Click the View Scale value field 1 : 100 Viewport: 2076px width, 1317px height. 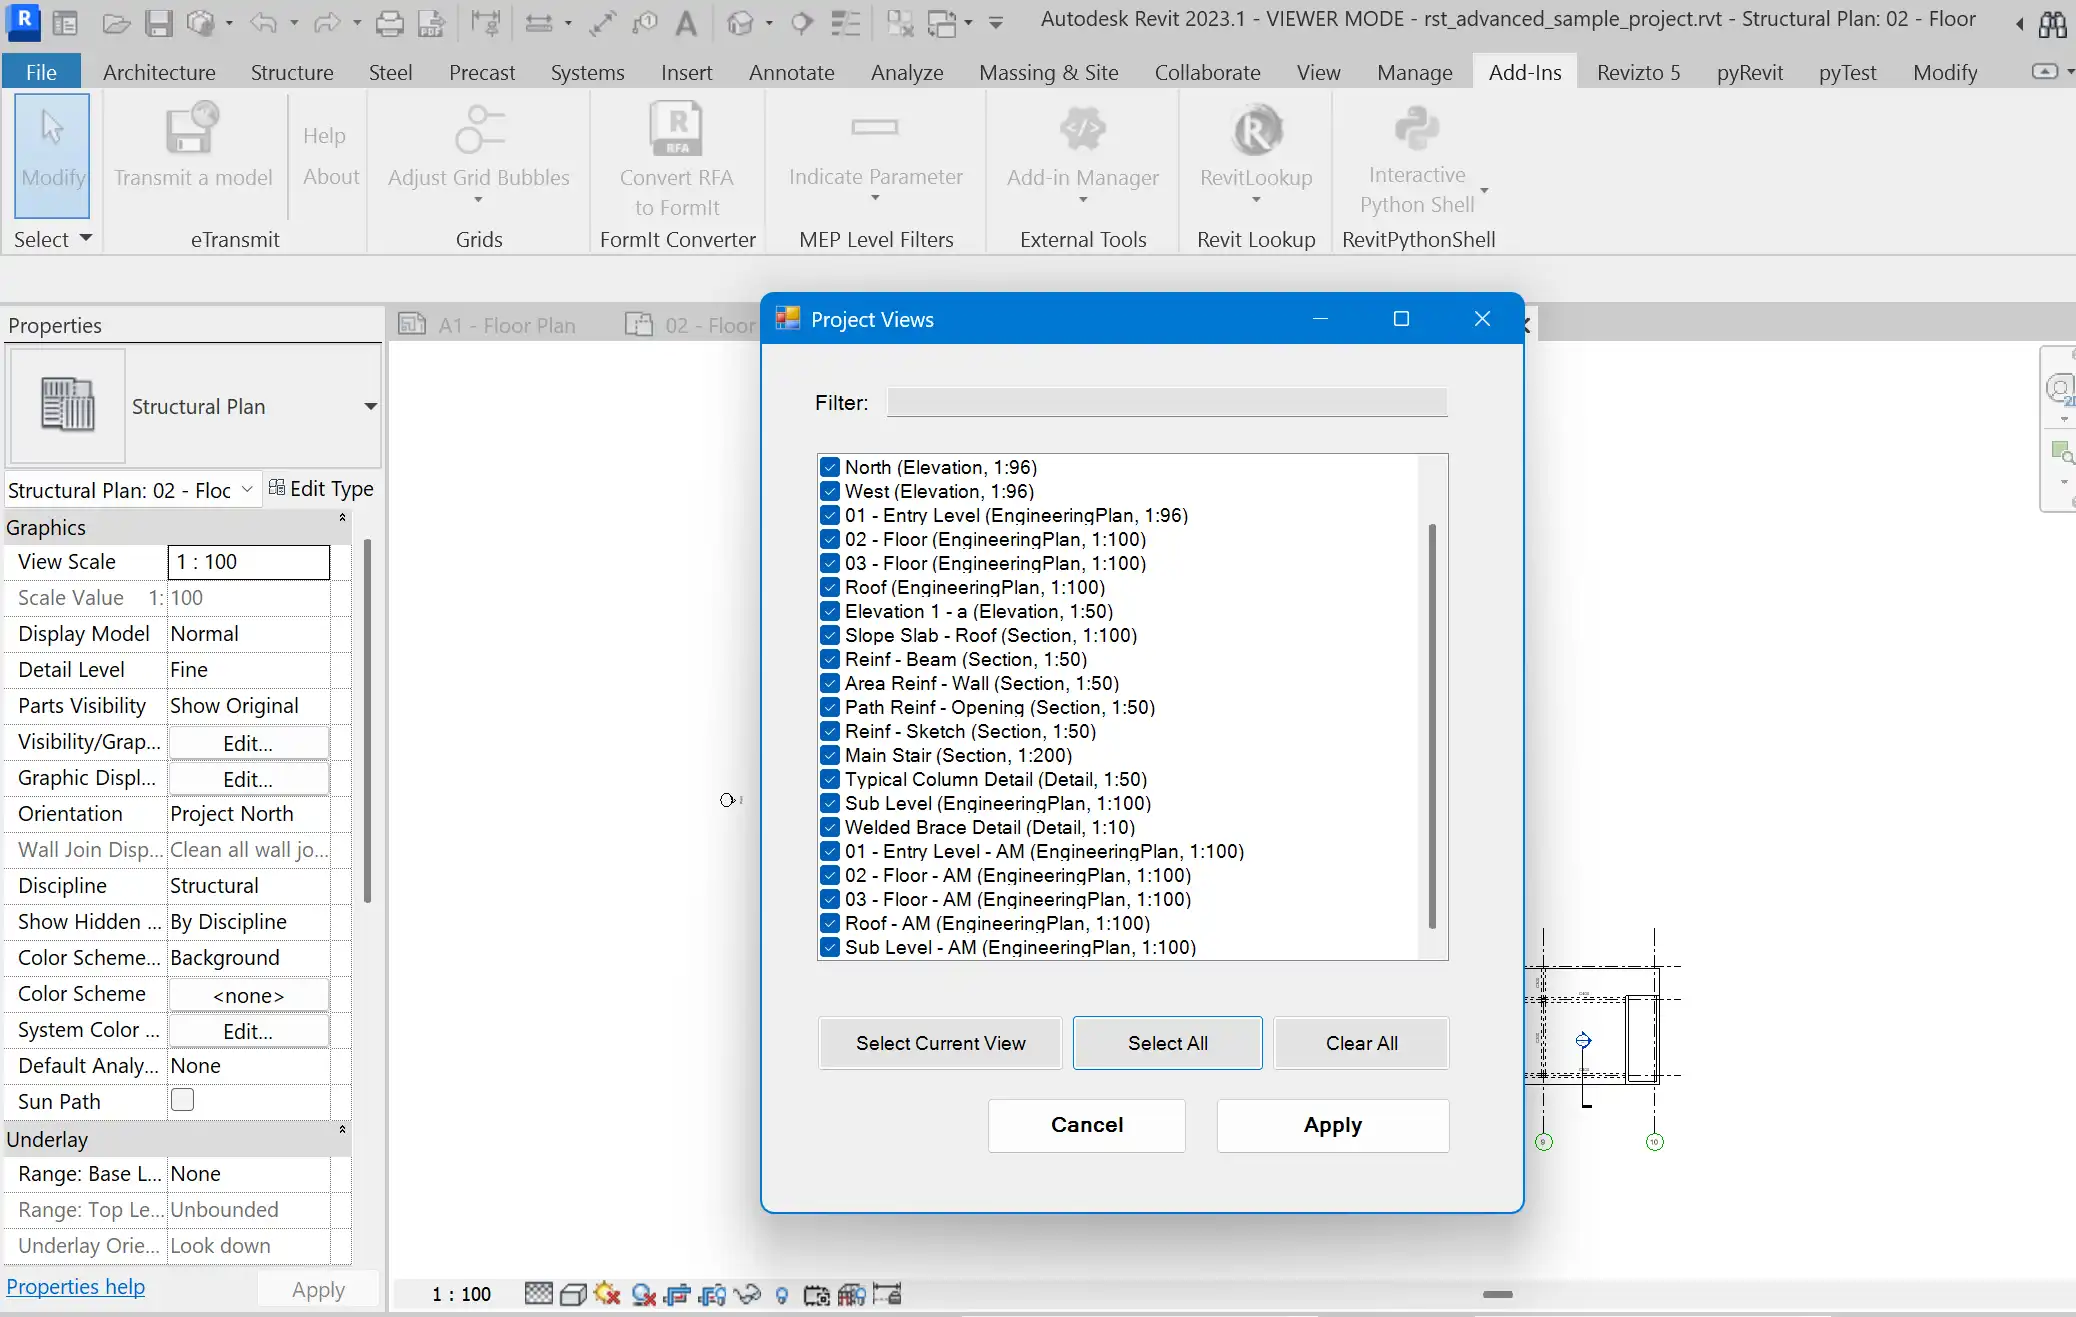(248, 562)
